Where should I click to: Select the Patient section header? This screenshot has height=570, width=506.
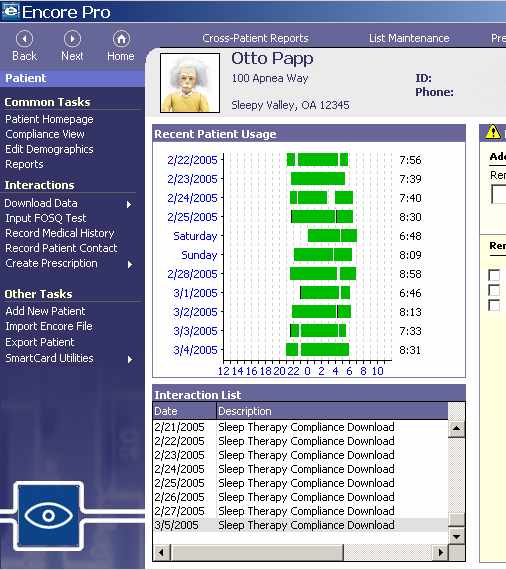[x=72, y=78]
